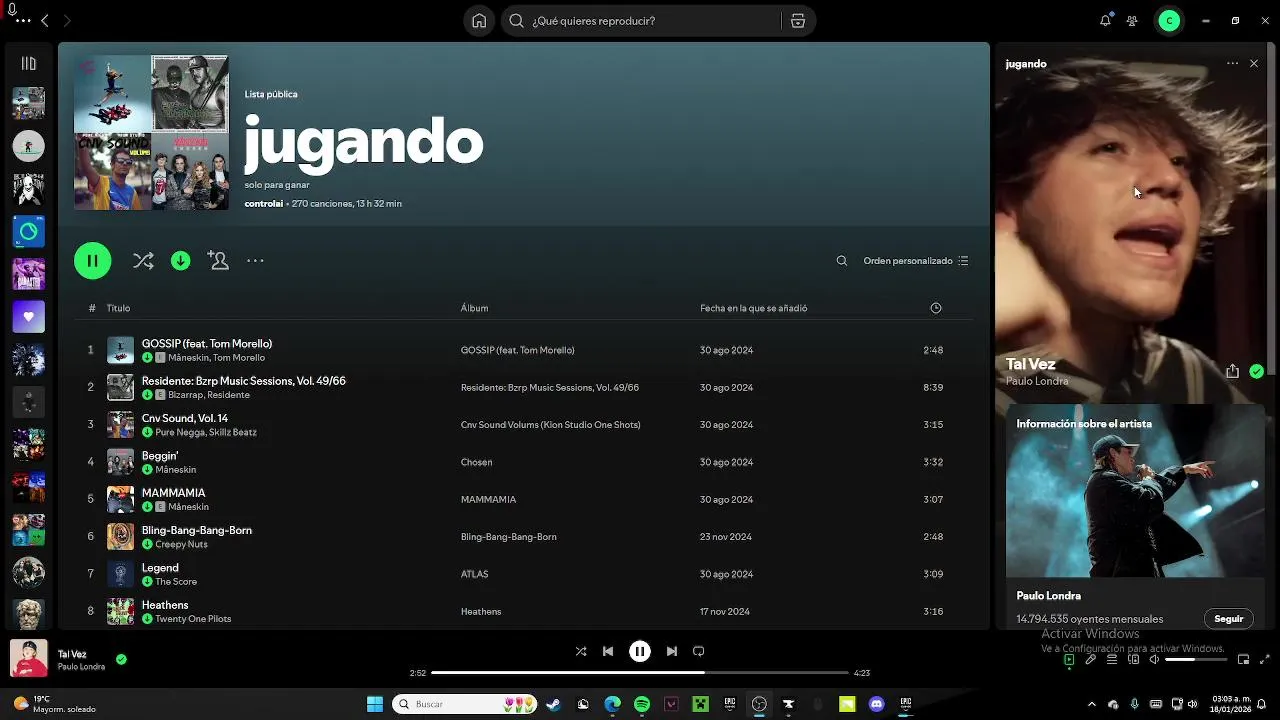Open Creepy Nuts artist link
Viewport: 1280px width, 720px height.
click(181, 544)
